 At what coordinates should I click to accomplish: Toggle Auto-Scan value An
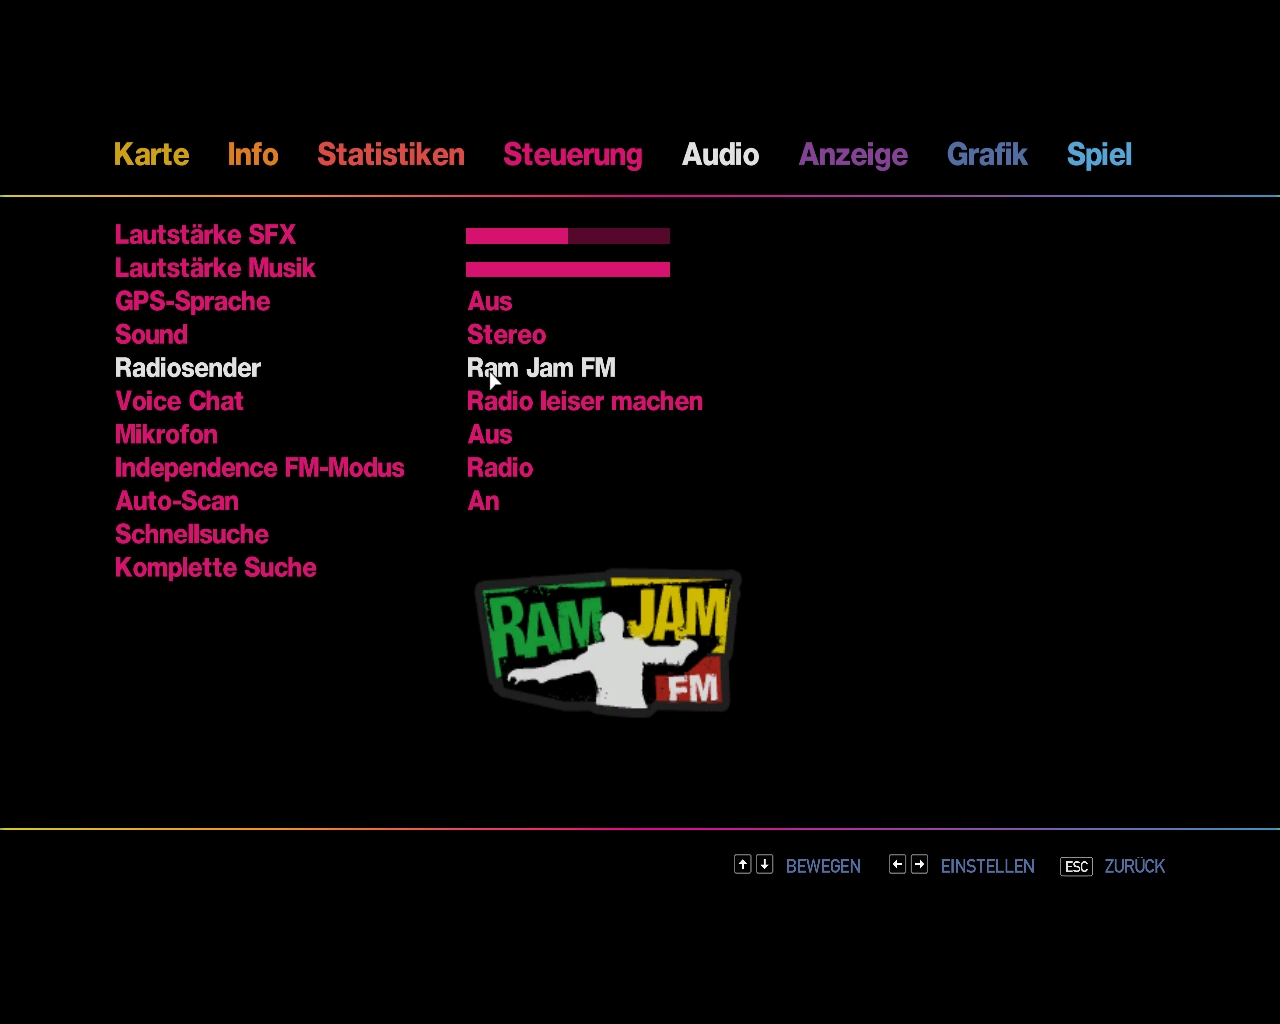coord(483,501)
